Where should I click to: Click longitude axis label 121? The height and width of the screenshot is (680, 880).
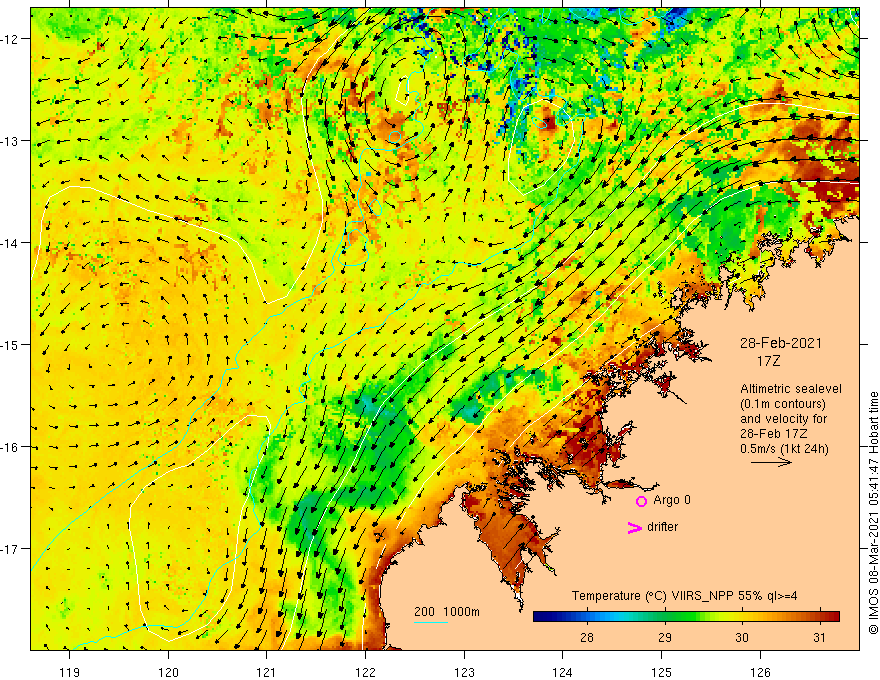pos(267,672)
